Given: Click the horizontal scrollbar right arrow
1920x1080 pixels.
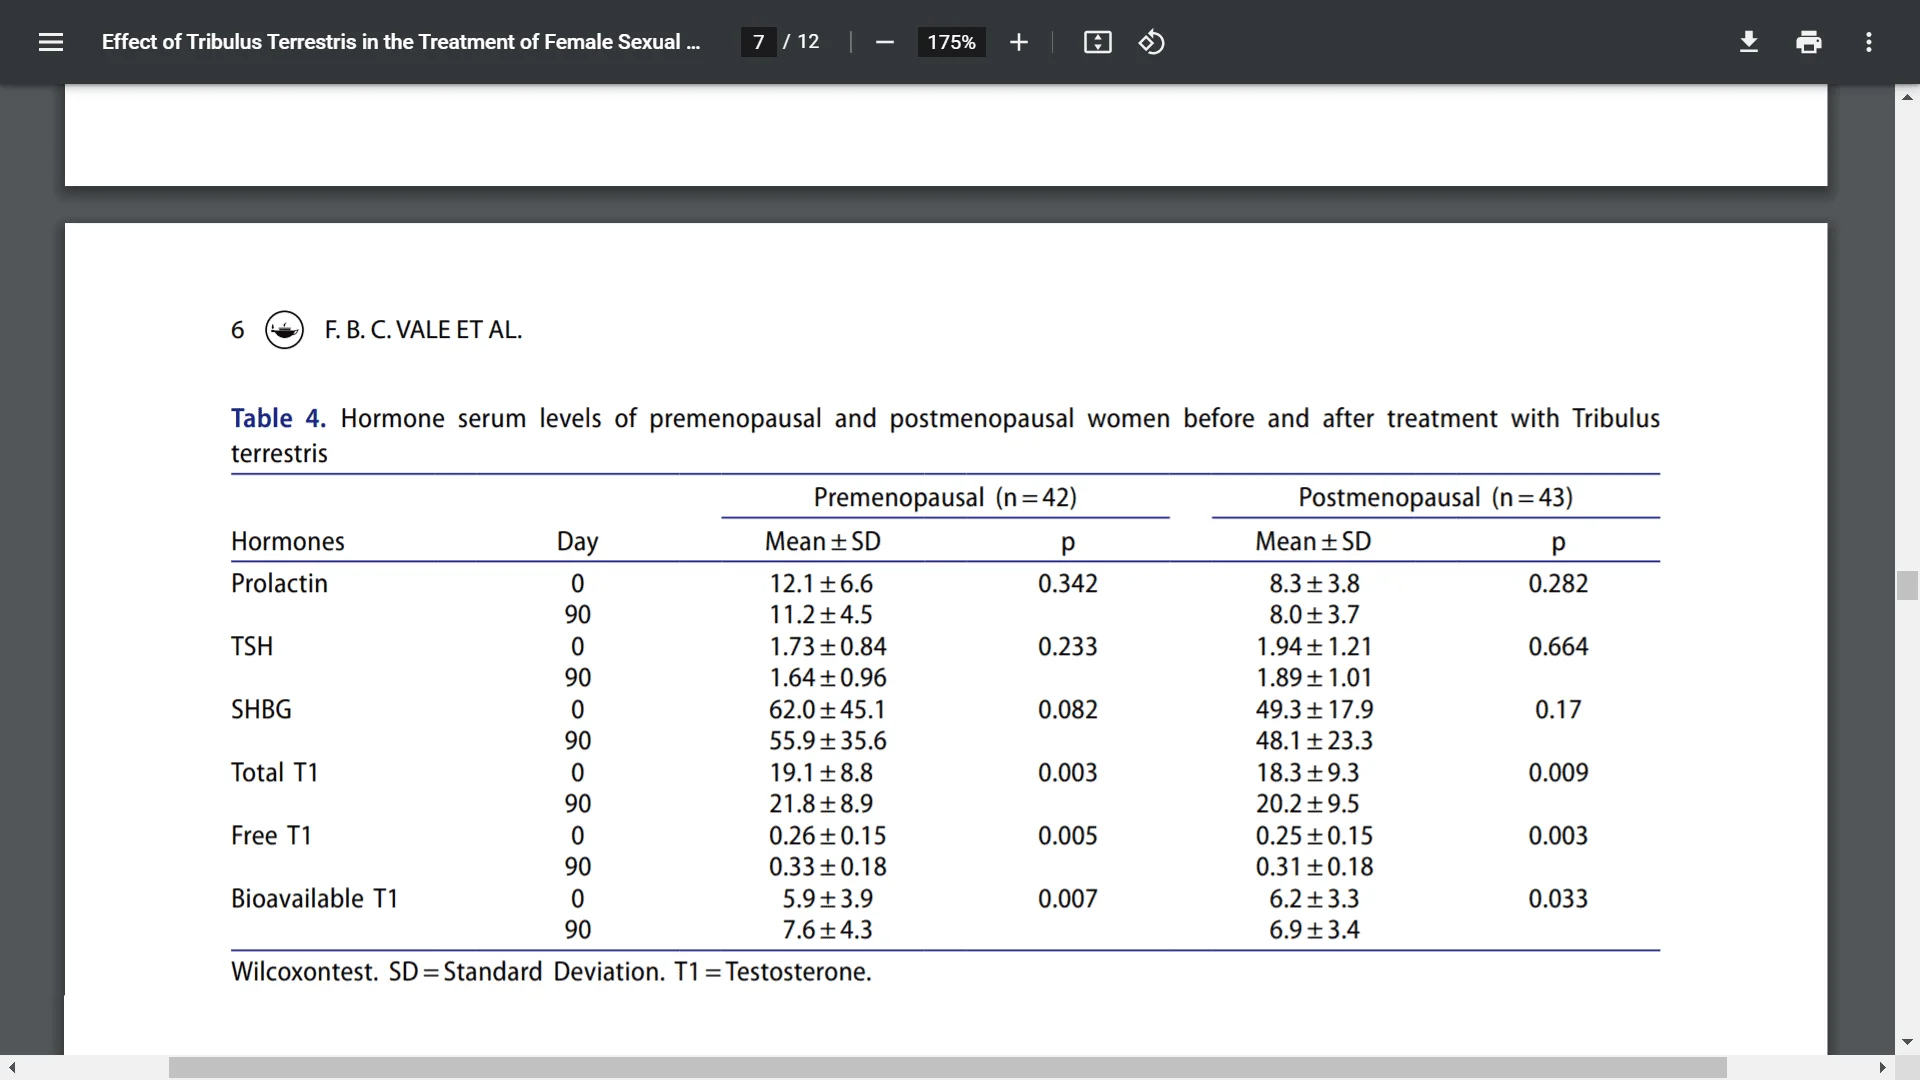Looking at the screenshot, I should point(1882,1067).
